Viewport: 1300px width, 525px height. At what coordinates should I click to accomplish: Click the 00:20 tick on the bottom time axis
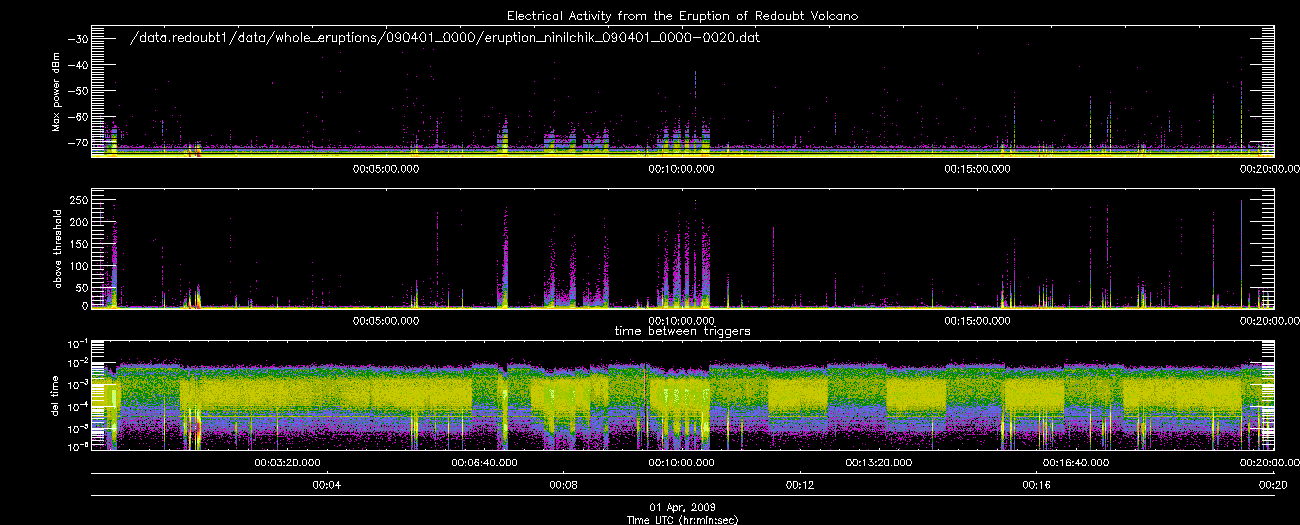coord(1272,485)
